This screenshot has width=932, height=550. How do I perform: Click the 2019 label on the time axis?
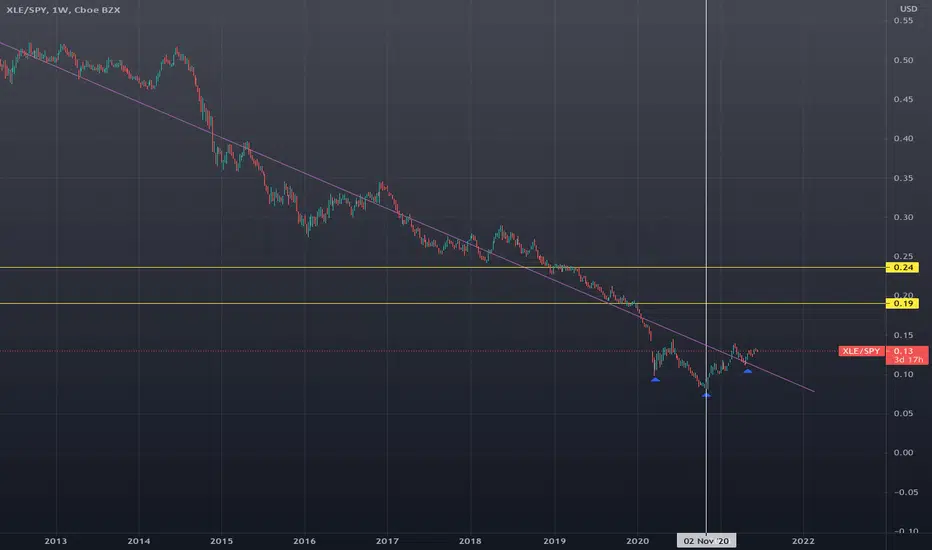tap(555, 540)
